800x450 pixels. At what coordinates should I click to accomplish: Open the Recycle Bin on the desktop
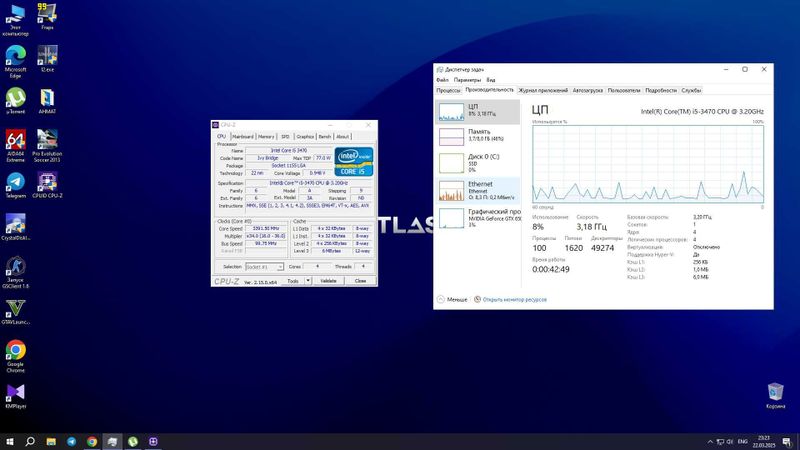775,396
